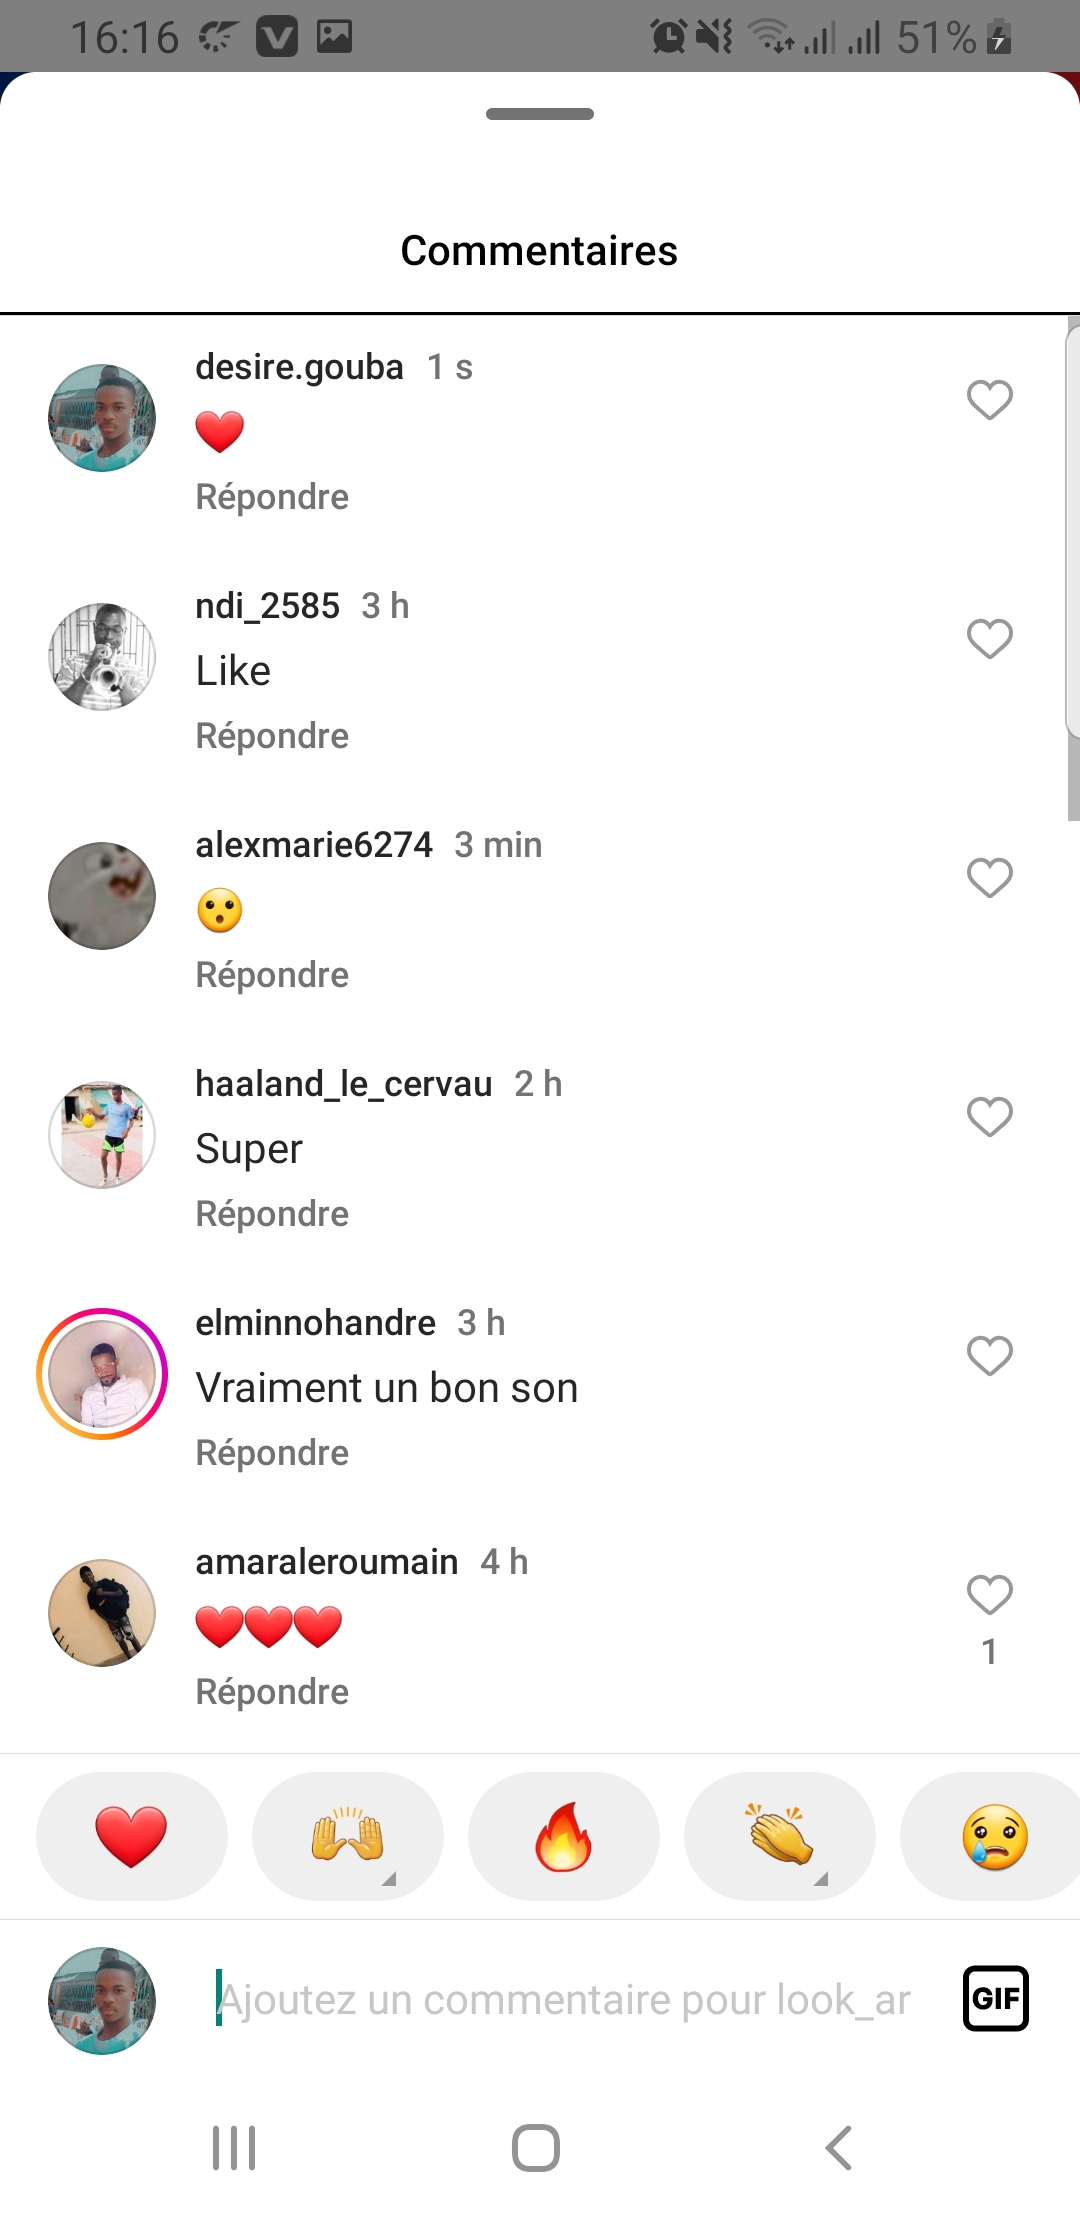This screenshot has height=2220, width=1080.
Task: Like the "Vraiment un bon son" comment
Action: pyautogui.click(x=989, y=1356)
